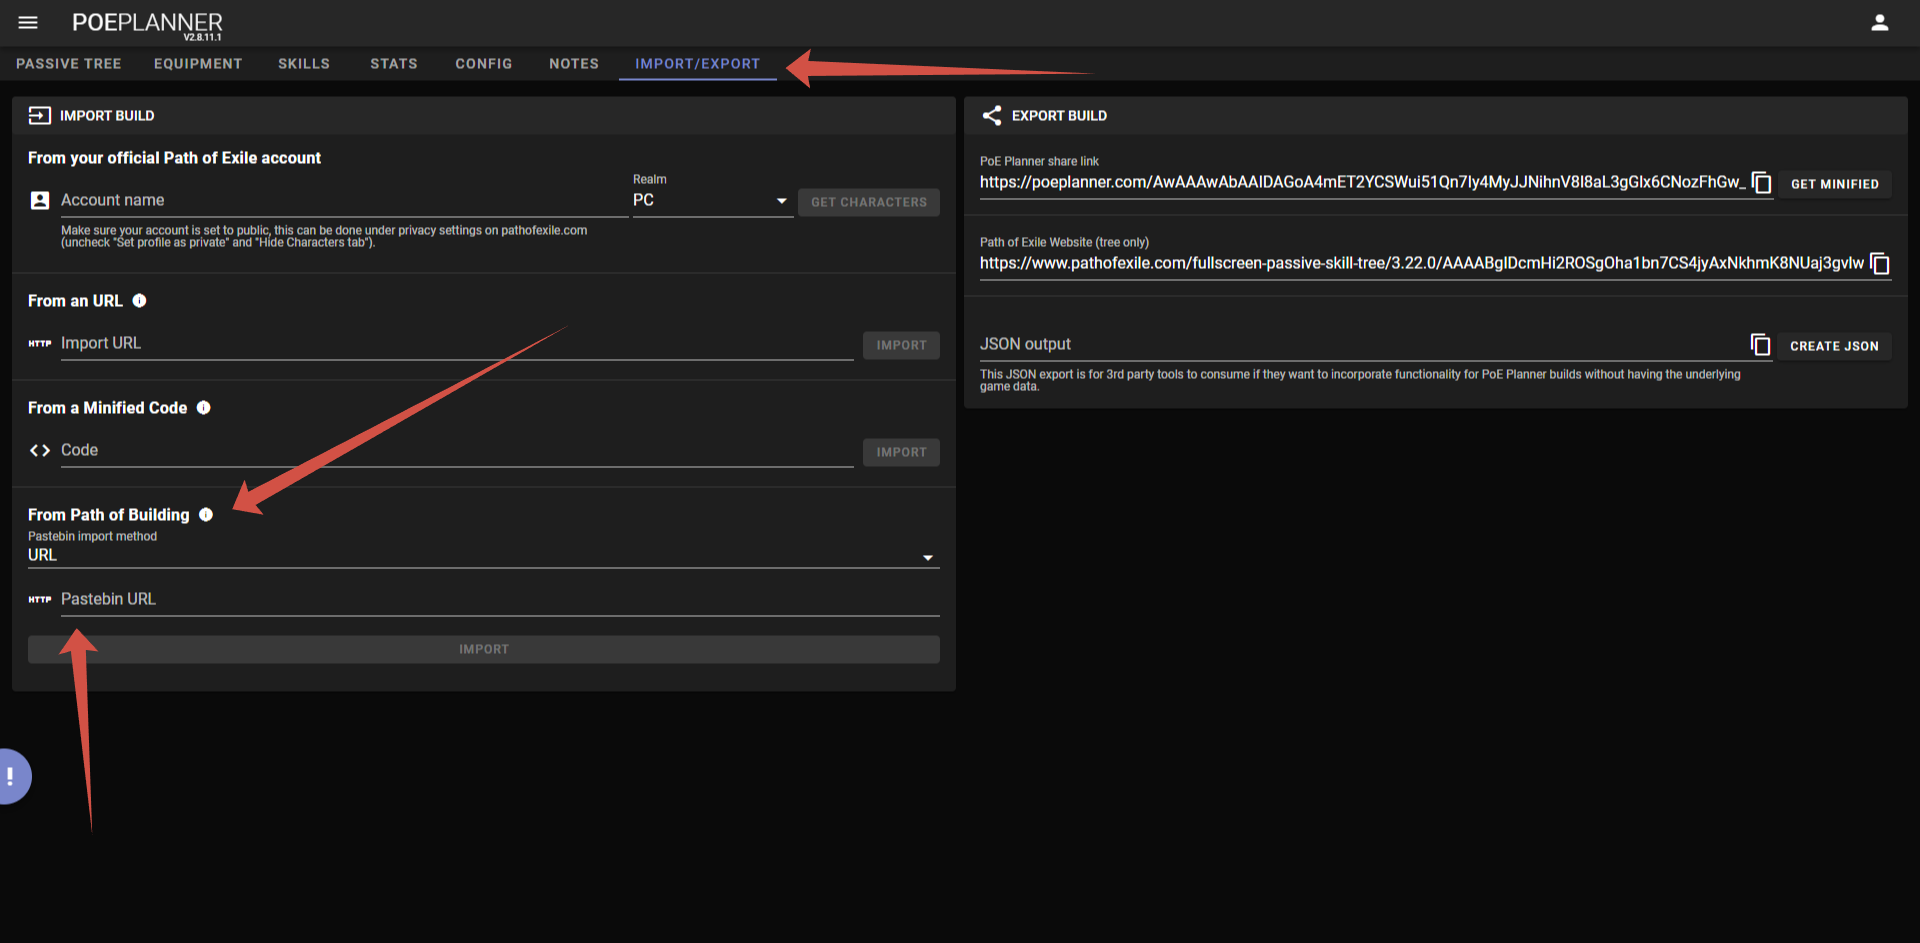
Task: Copy the PoE Planner share link
Action: coord(1761,183)
